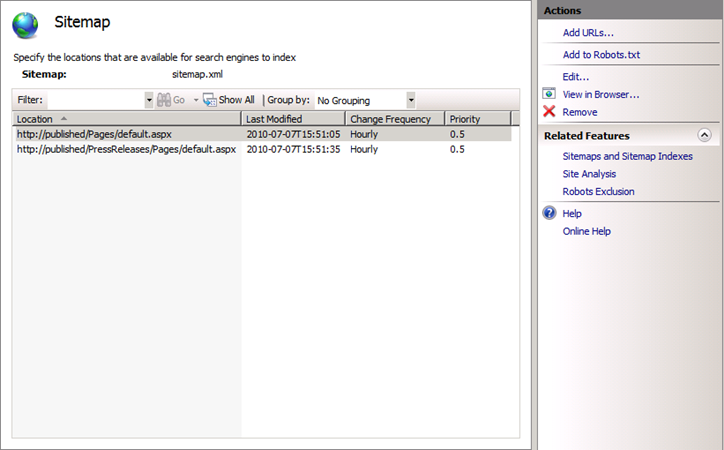This screenshot has height=450, width=724.
Task: Click the red Remove X icon
Action: (x=549, y=112)
